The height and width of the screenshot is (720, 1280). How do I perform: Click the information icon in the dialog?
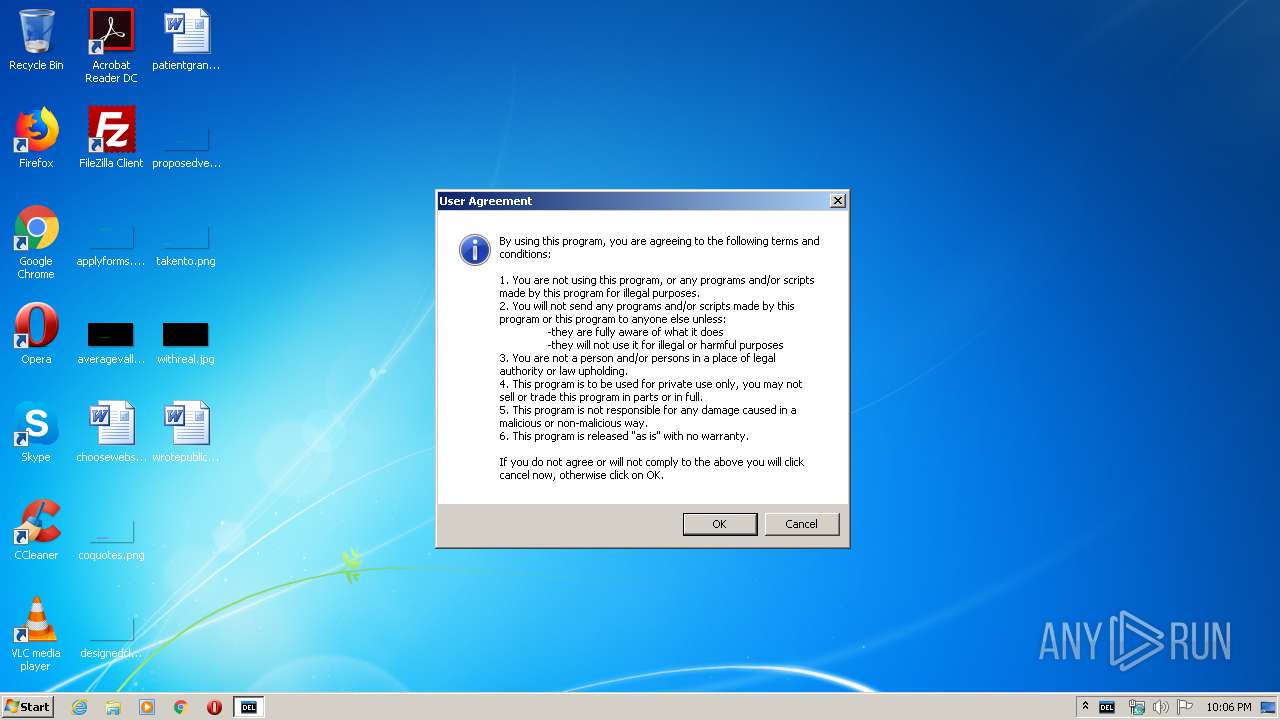coord(474,250)
